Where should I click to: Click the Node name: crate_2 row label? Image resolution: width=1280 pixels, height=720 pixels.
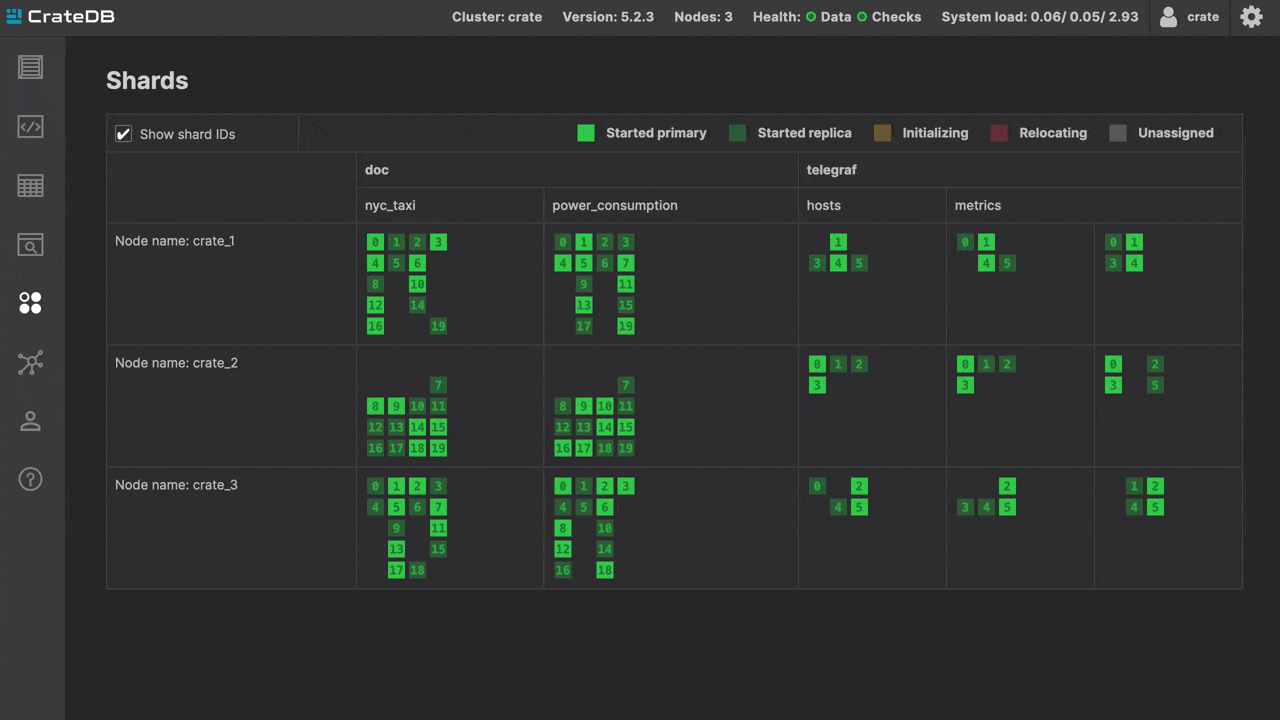[176, 363]
